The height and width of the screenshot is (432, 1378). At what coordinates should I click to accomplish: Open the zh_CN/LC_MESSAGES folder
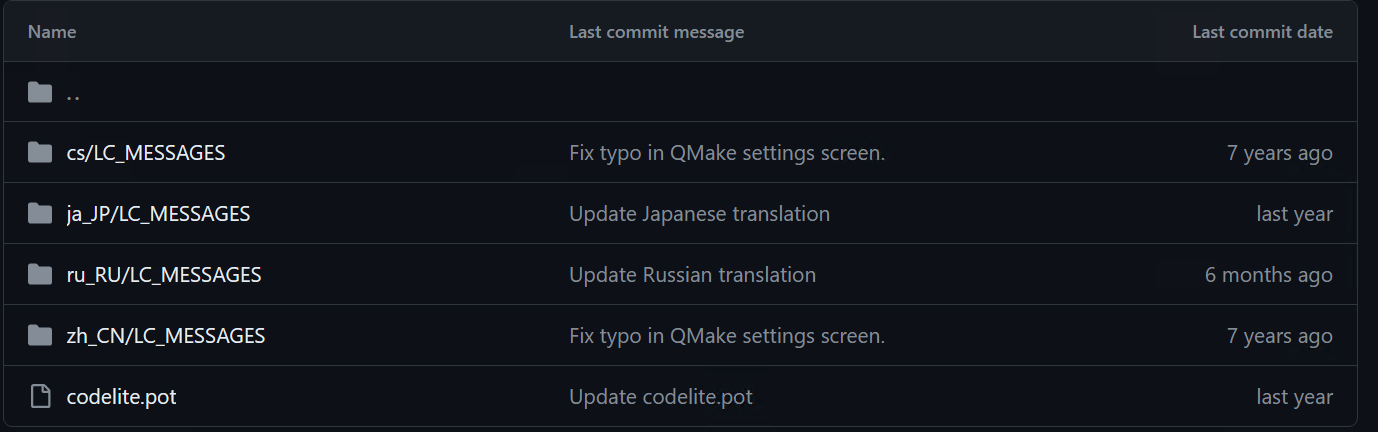[x=166, y=336]
